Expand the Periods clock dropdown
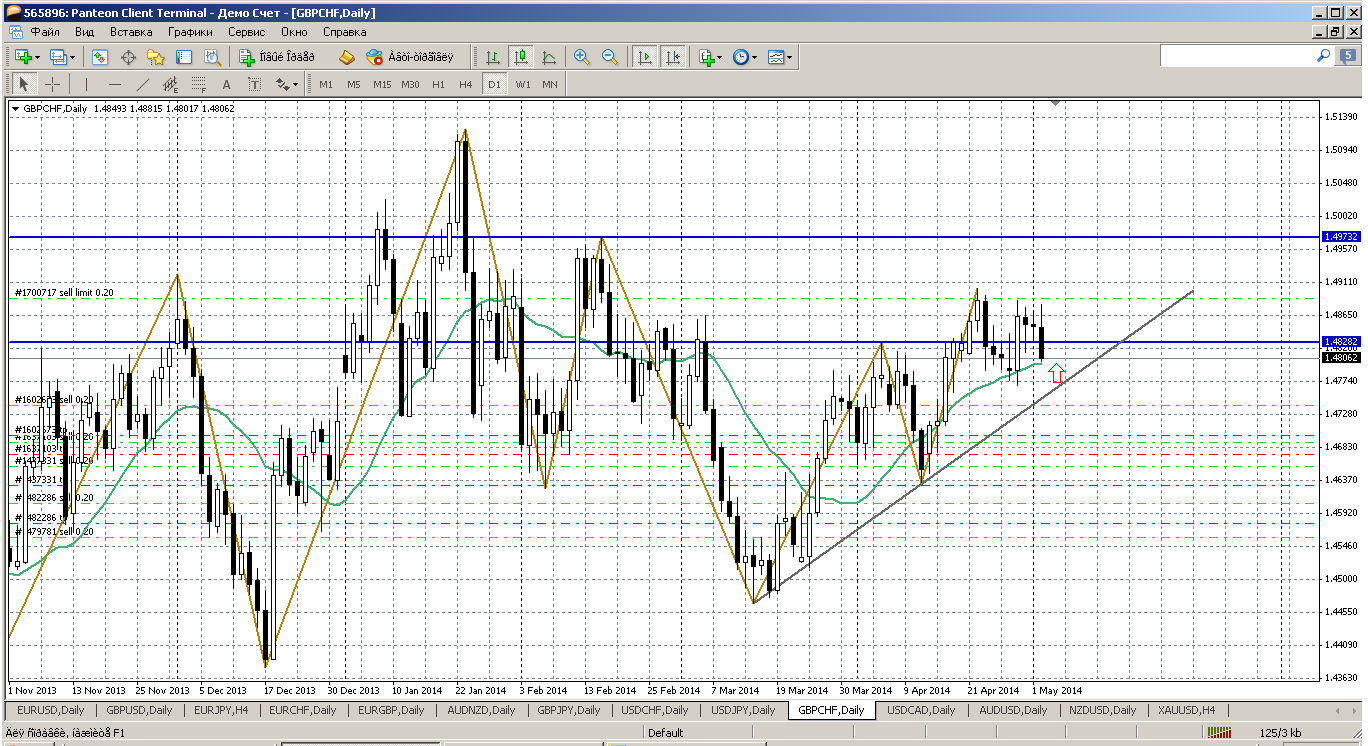Screen dimensions: 1368x746 point(755,58)
